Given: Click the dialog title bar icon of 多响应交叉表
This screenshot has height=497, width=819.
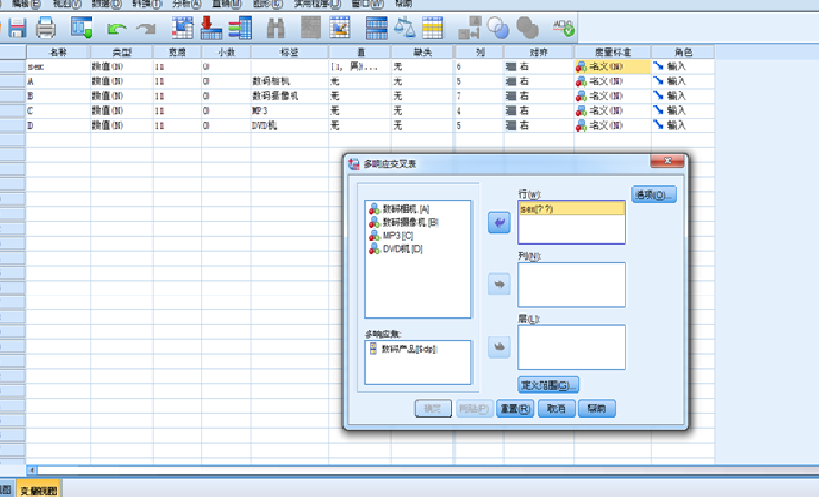Looking at the screenshot, I should (x=354, y=163).
